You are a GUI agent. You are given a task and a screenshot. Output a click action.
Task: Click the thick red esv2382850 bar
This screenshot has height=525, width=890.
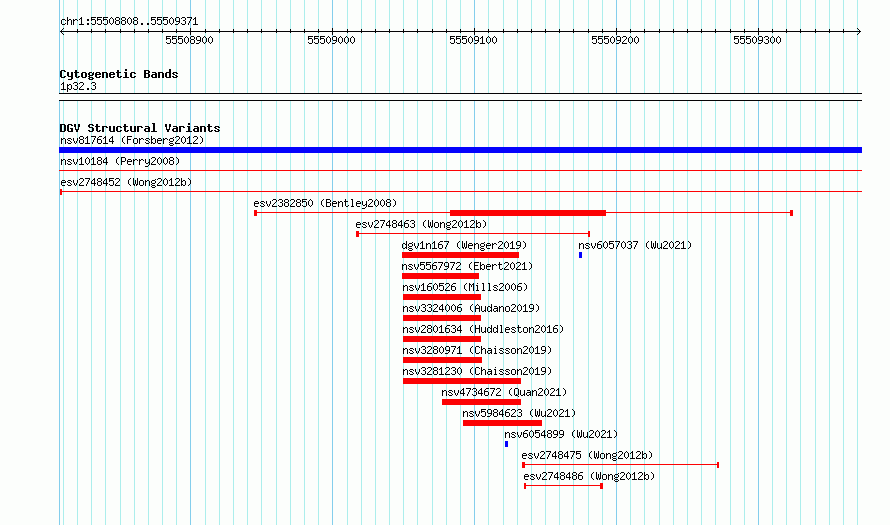[x=528, y=213]
